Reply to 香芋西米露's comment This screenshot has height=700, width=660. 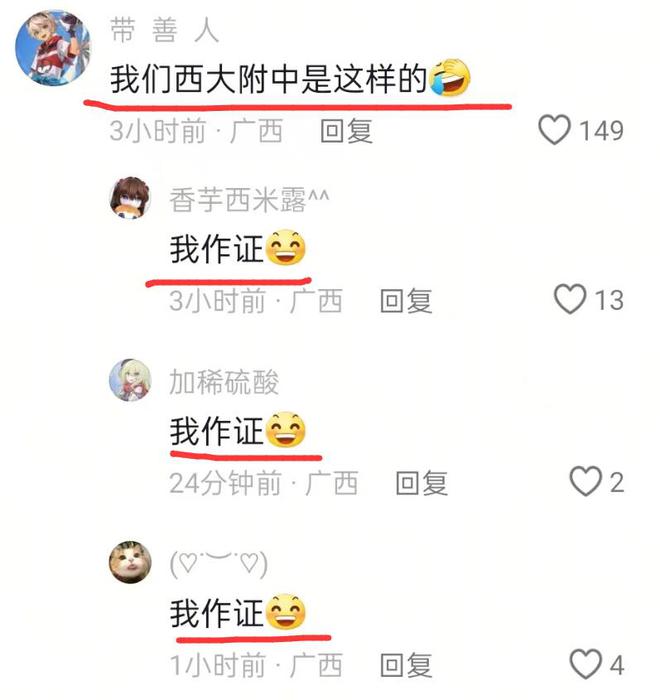pyautogui.click(x=406, y=300)
